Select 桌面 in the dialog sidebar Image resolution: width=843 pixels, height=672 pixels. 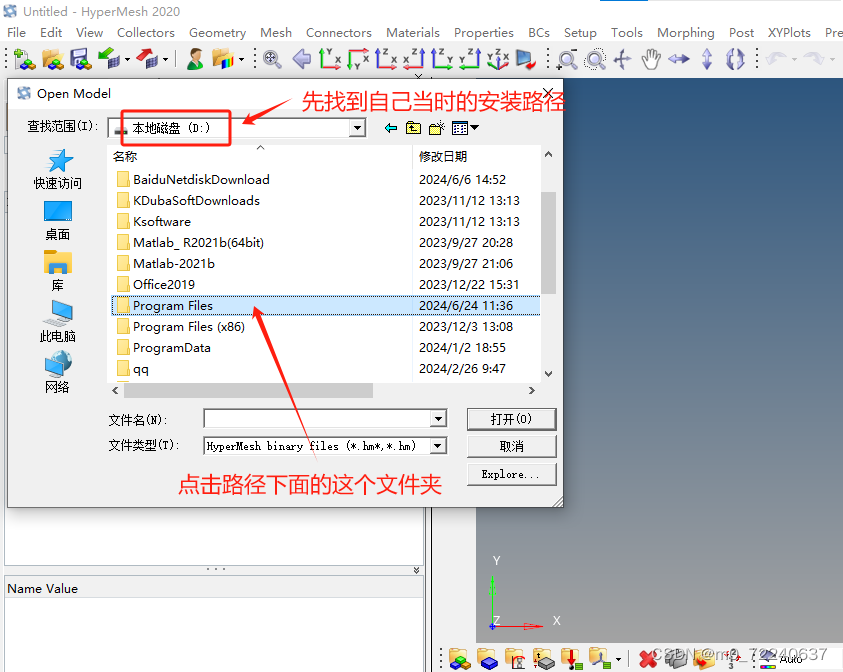coord(57,218)
